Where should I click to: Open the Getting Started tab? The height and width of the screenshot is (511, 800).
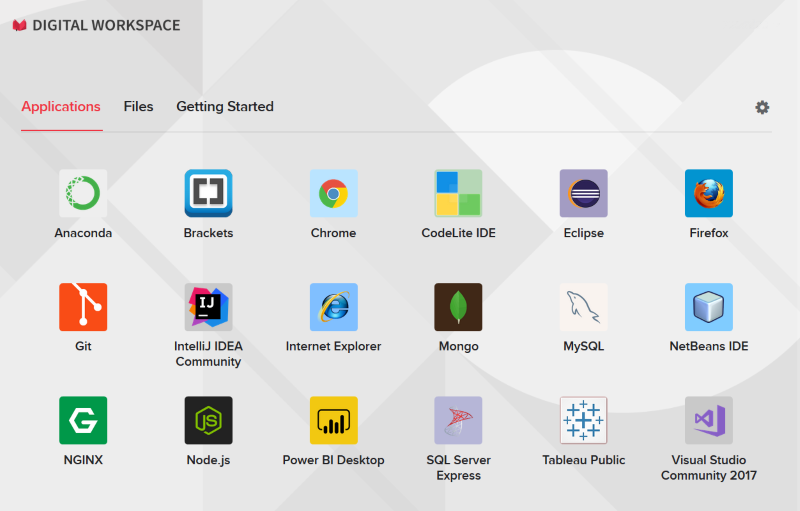(225, 107)
